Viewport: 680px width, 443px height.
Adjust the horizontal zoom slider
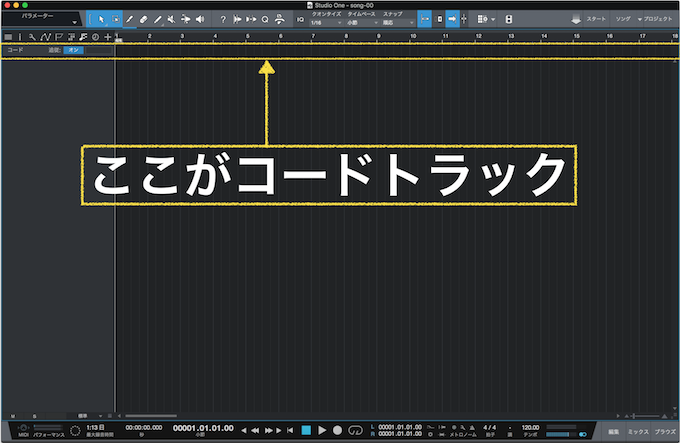[x=646, y=416]
